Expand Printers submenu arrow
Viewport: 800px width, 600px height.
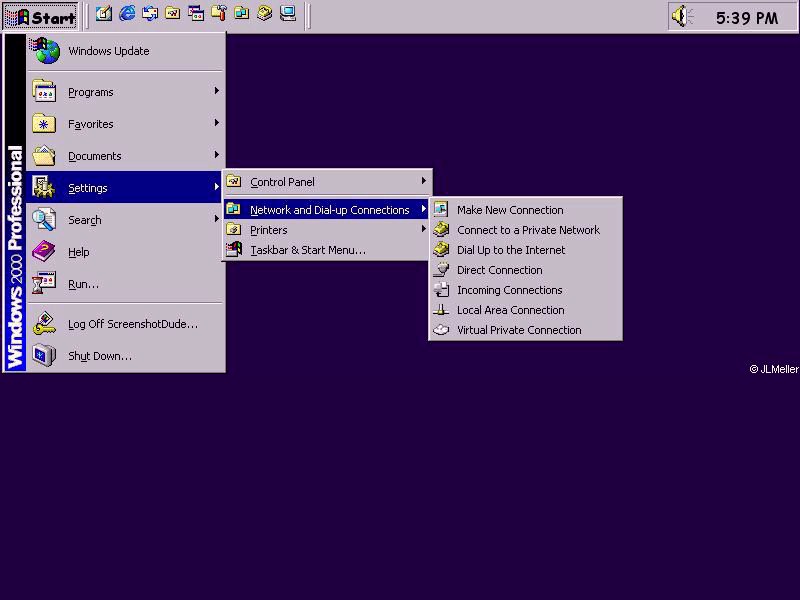click(423, 229)
